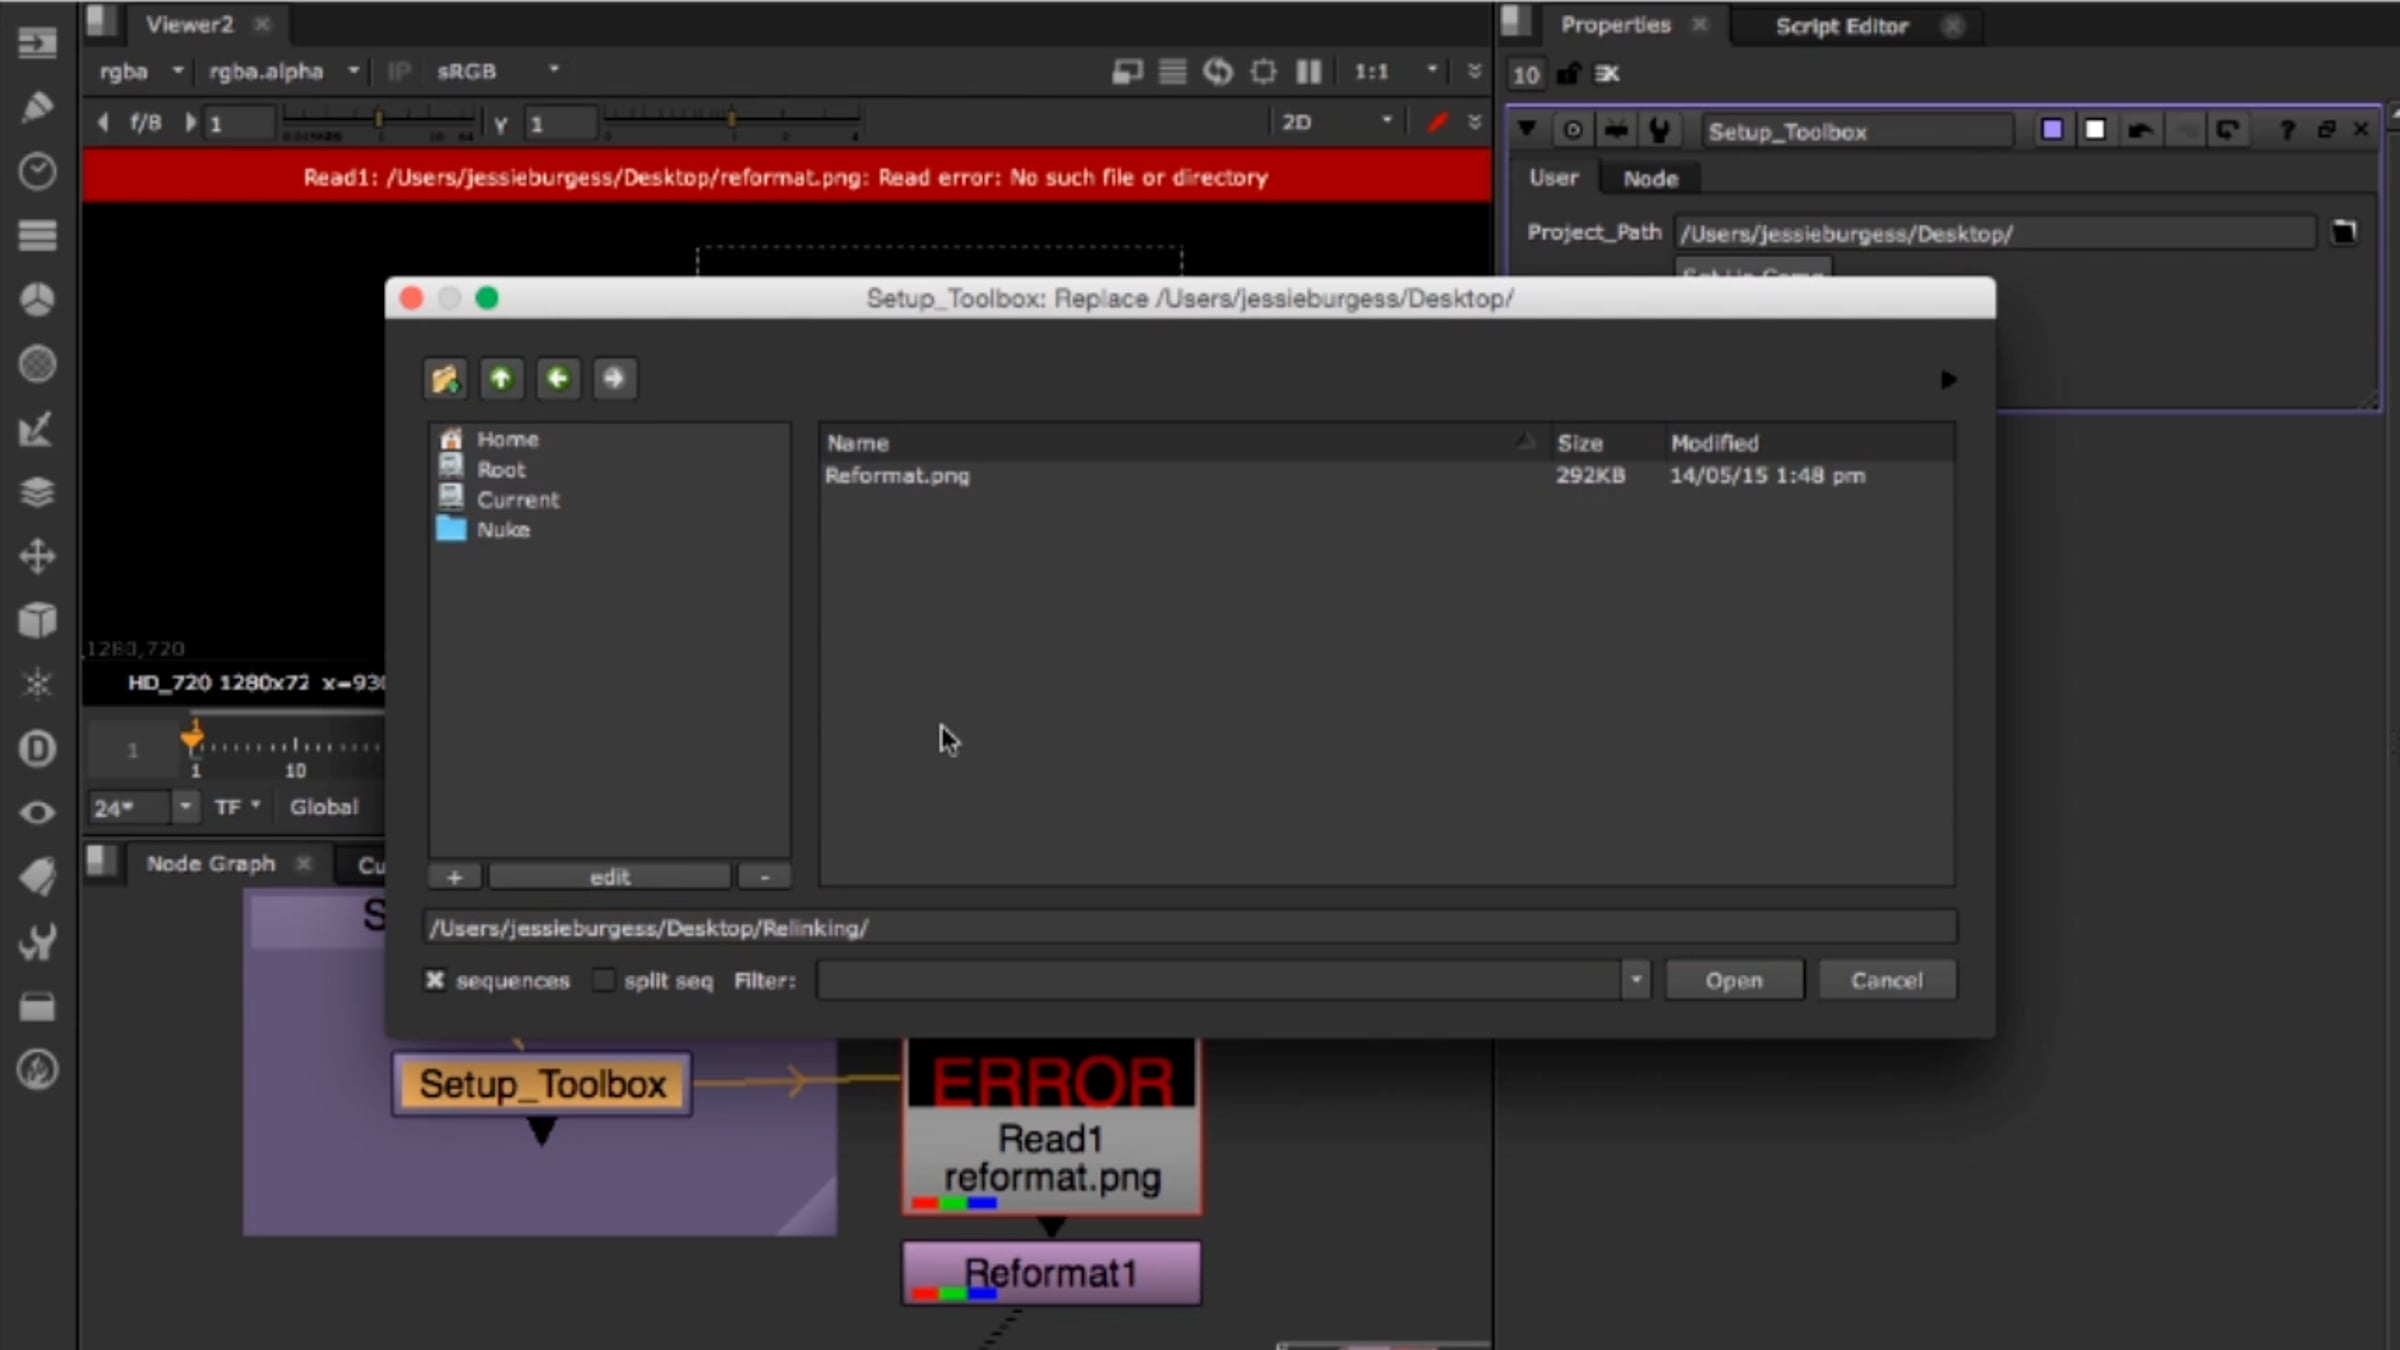This screenshot has width=2400, height=1350.
Task: Select the Properties tab
Action: [1615, 25]
